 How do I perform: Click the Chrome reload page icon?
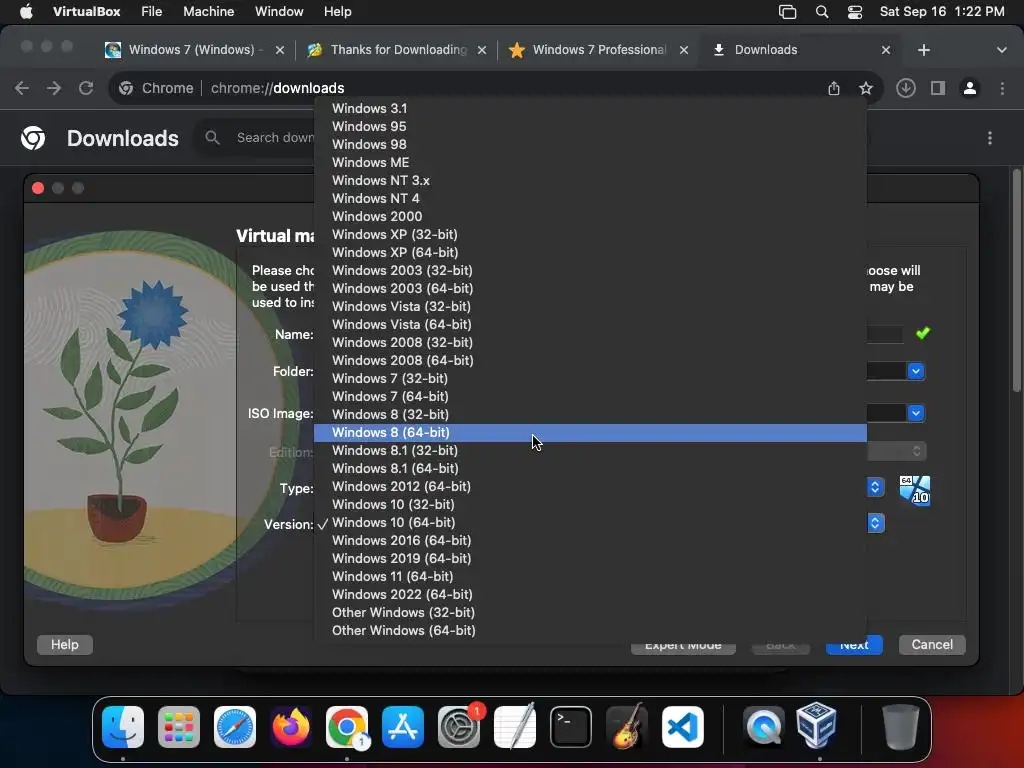click(86, 88)
